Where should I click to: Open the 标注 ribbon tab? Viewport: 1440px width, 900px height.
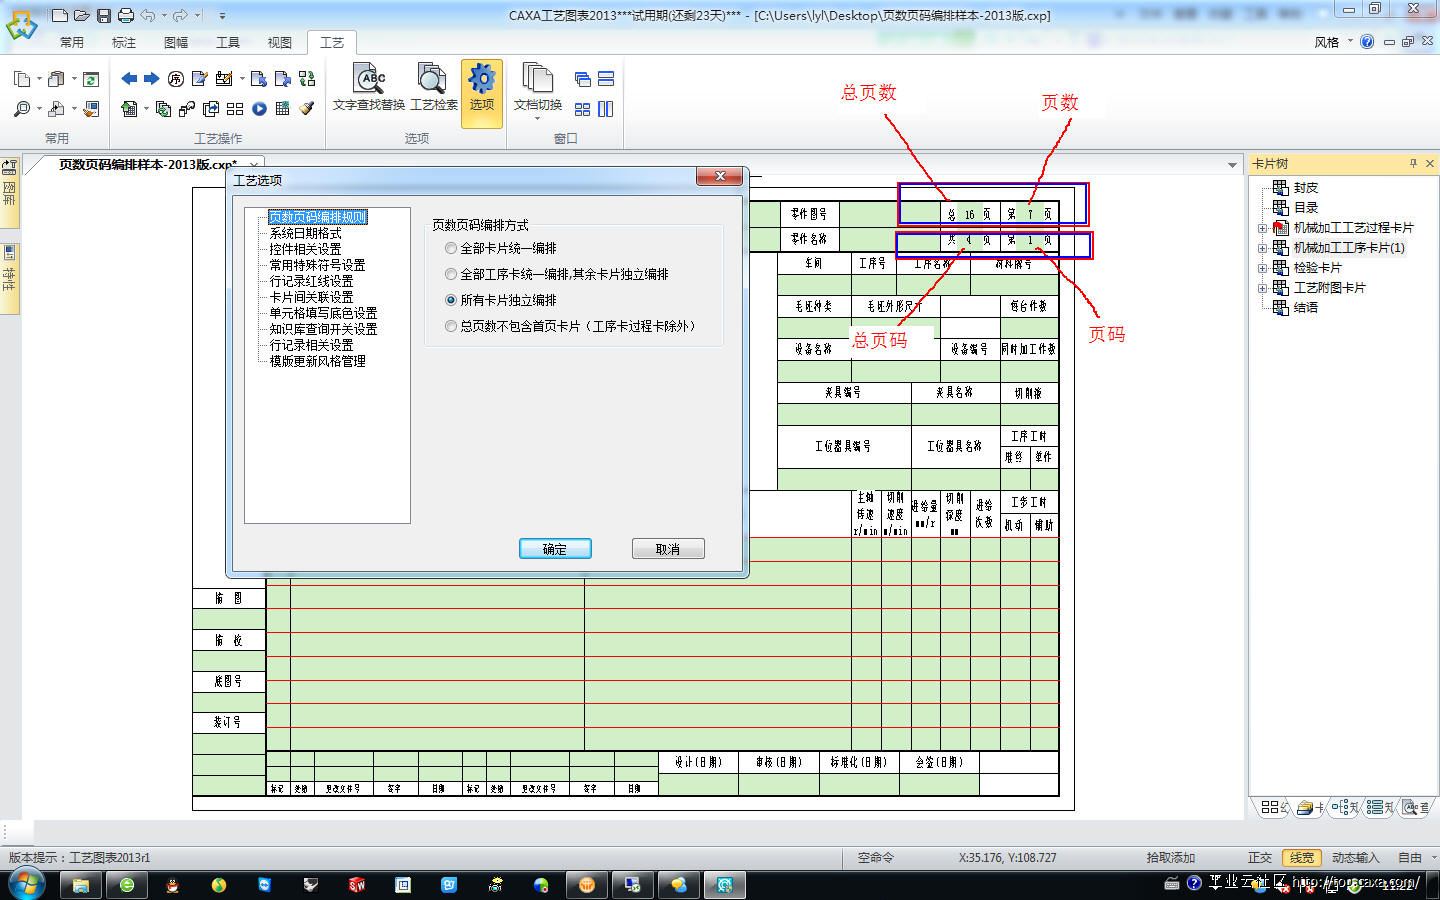point(124,42)
